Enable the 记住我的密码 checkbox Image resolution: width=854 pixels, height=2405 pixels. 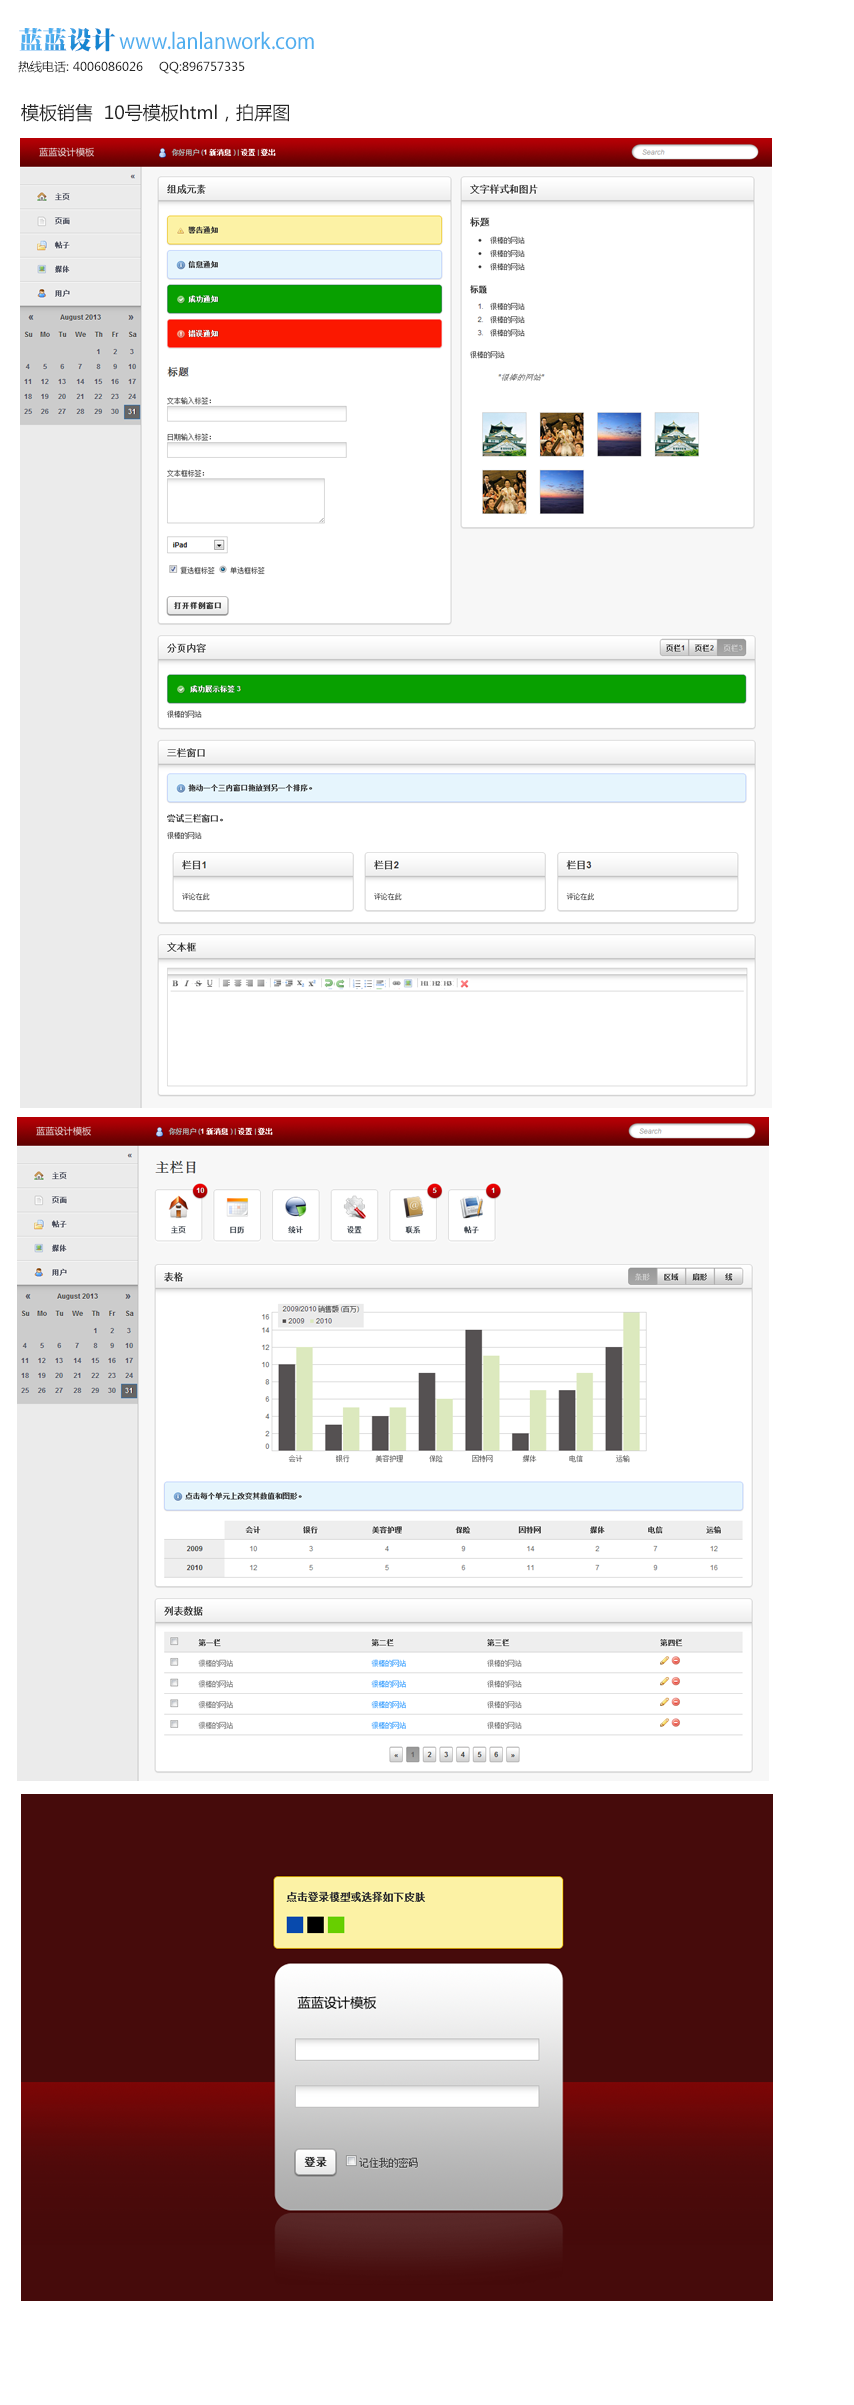click(x=351, y=2161)
